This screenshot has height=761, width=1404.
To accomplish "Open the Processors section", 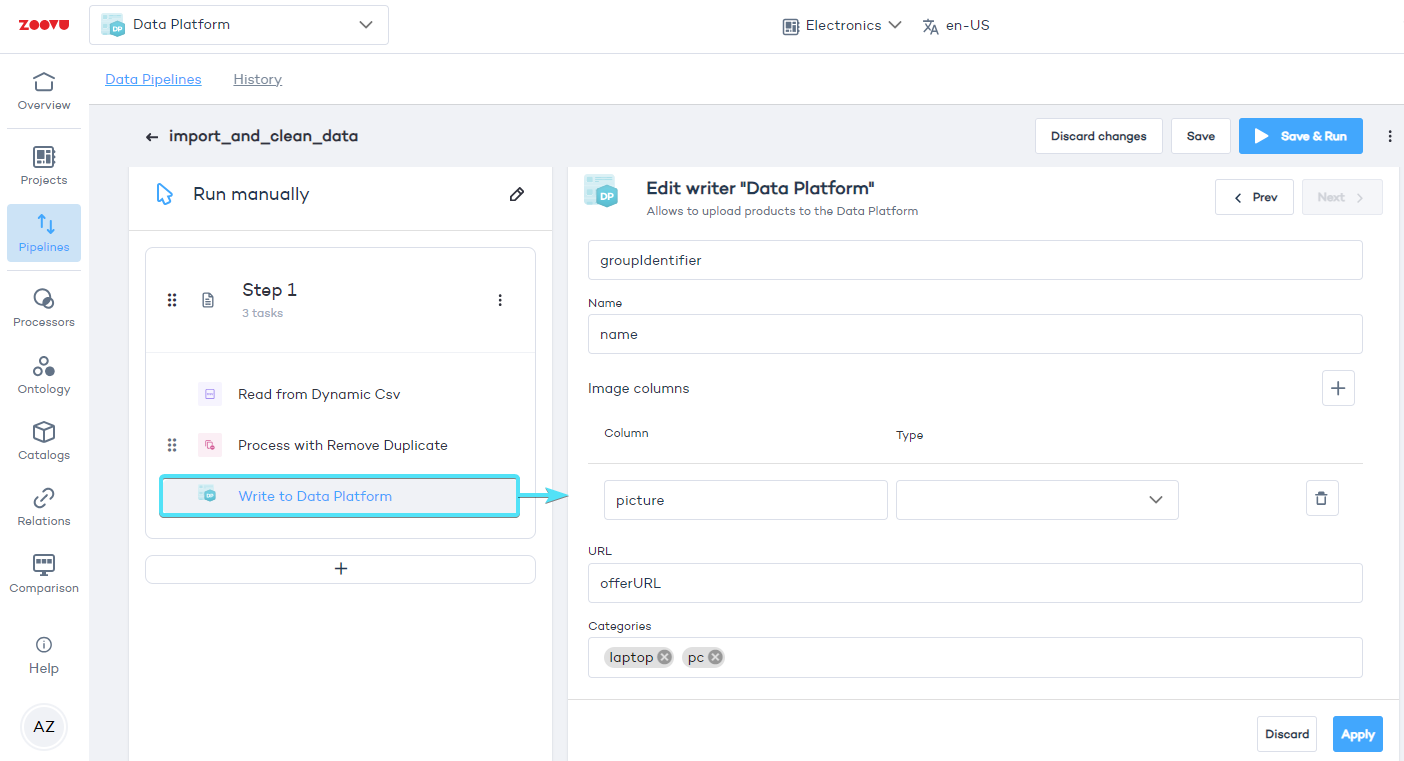I will [x=44, y=308].
